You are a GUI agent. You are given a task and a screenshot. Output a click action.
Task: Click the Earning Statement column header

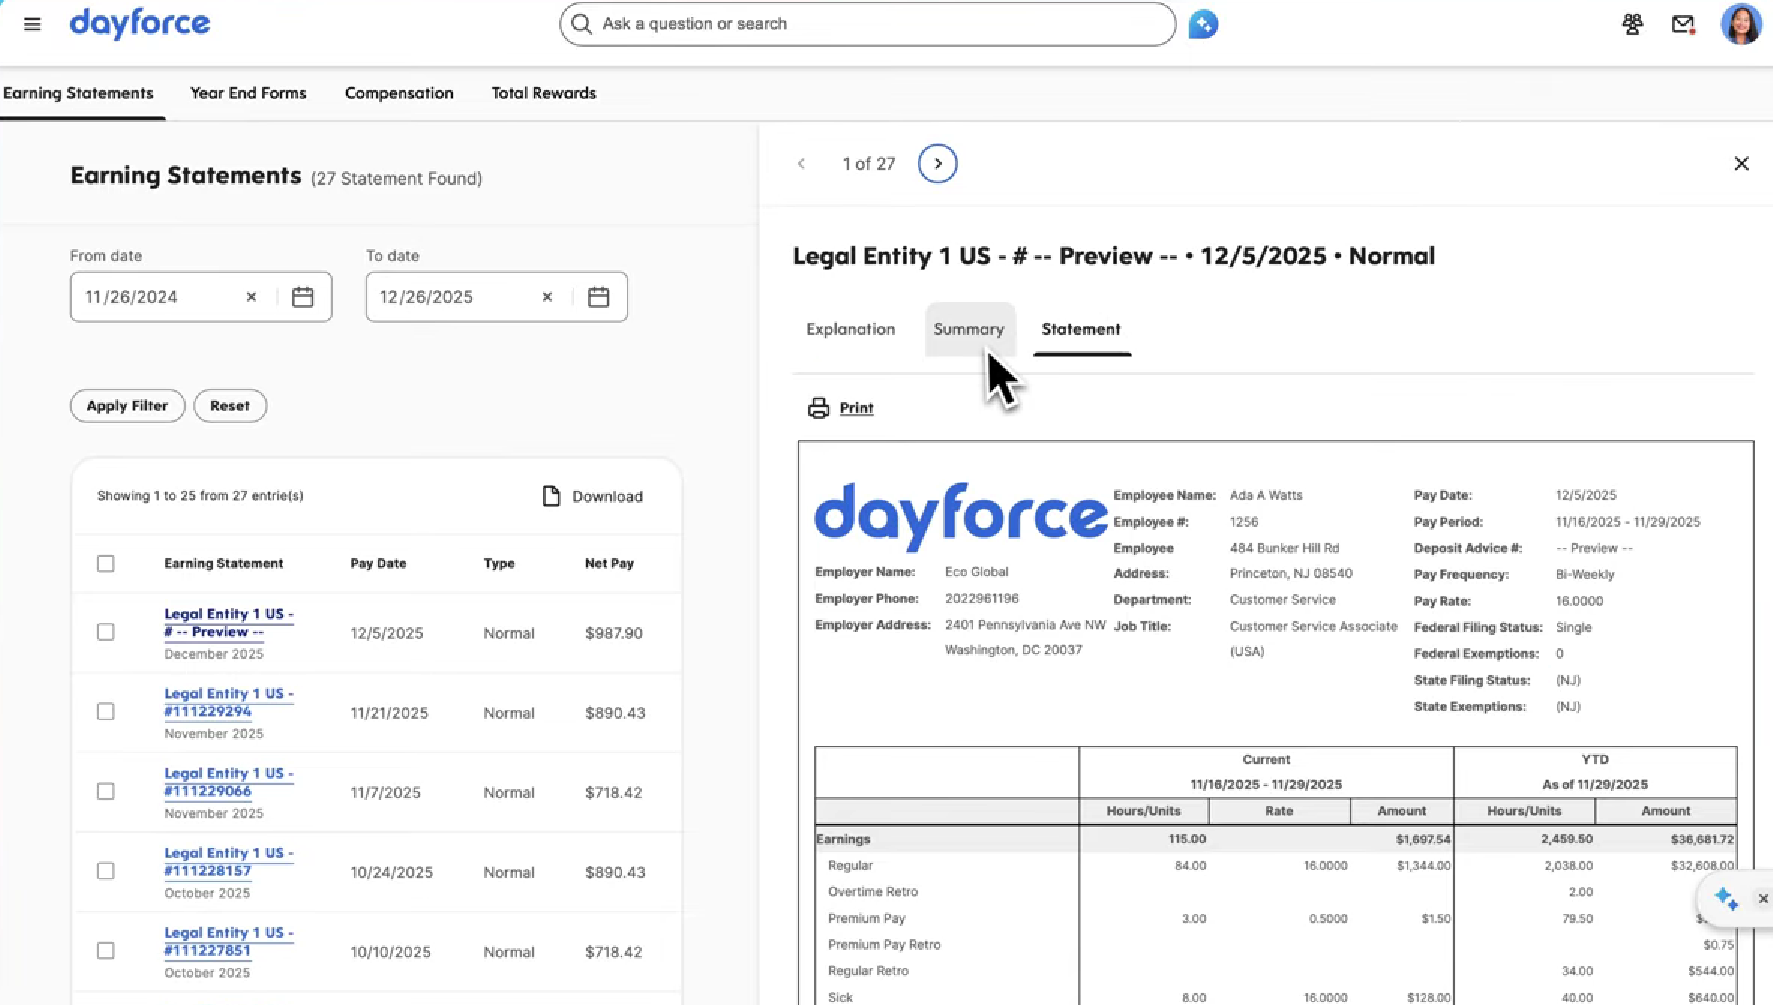click(224, 564)
